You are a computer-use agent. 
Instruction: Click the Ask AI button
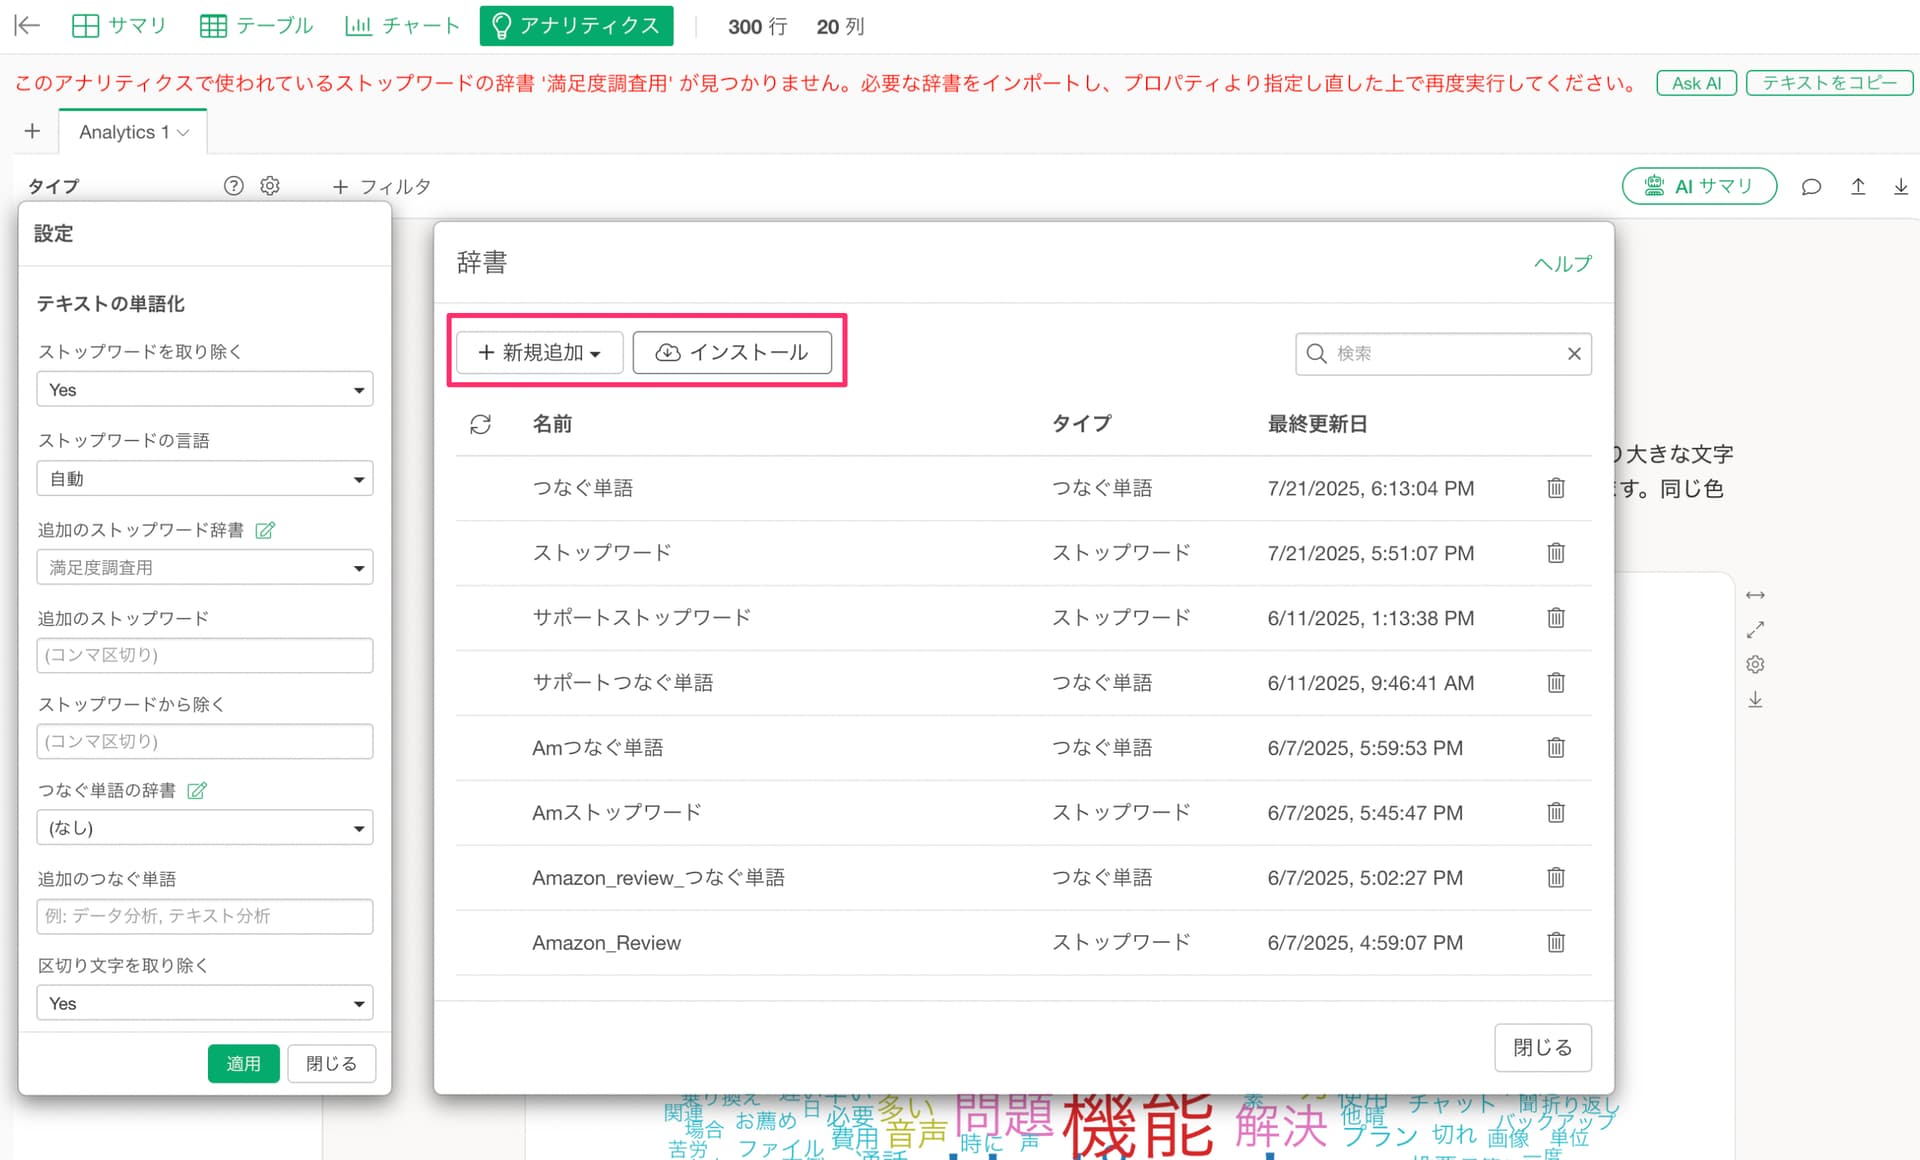click(x=1696, y=83)
